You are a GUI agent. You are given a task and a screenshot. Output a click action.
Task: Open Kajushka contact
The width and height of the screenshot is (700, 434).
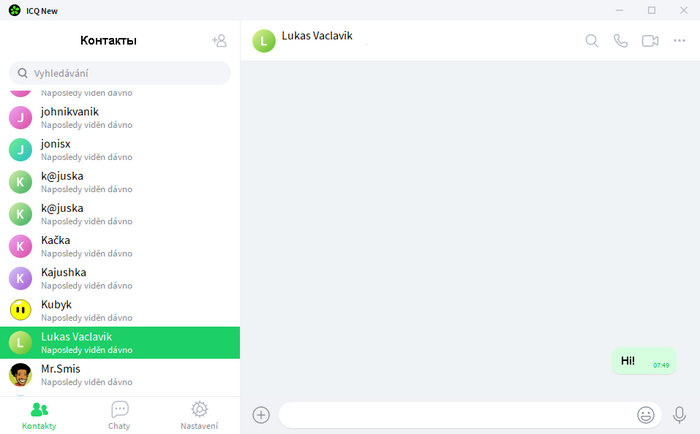pos(120,278)
